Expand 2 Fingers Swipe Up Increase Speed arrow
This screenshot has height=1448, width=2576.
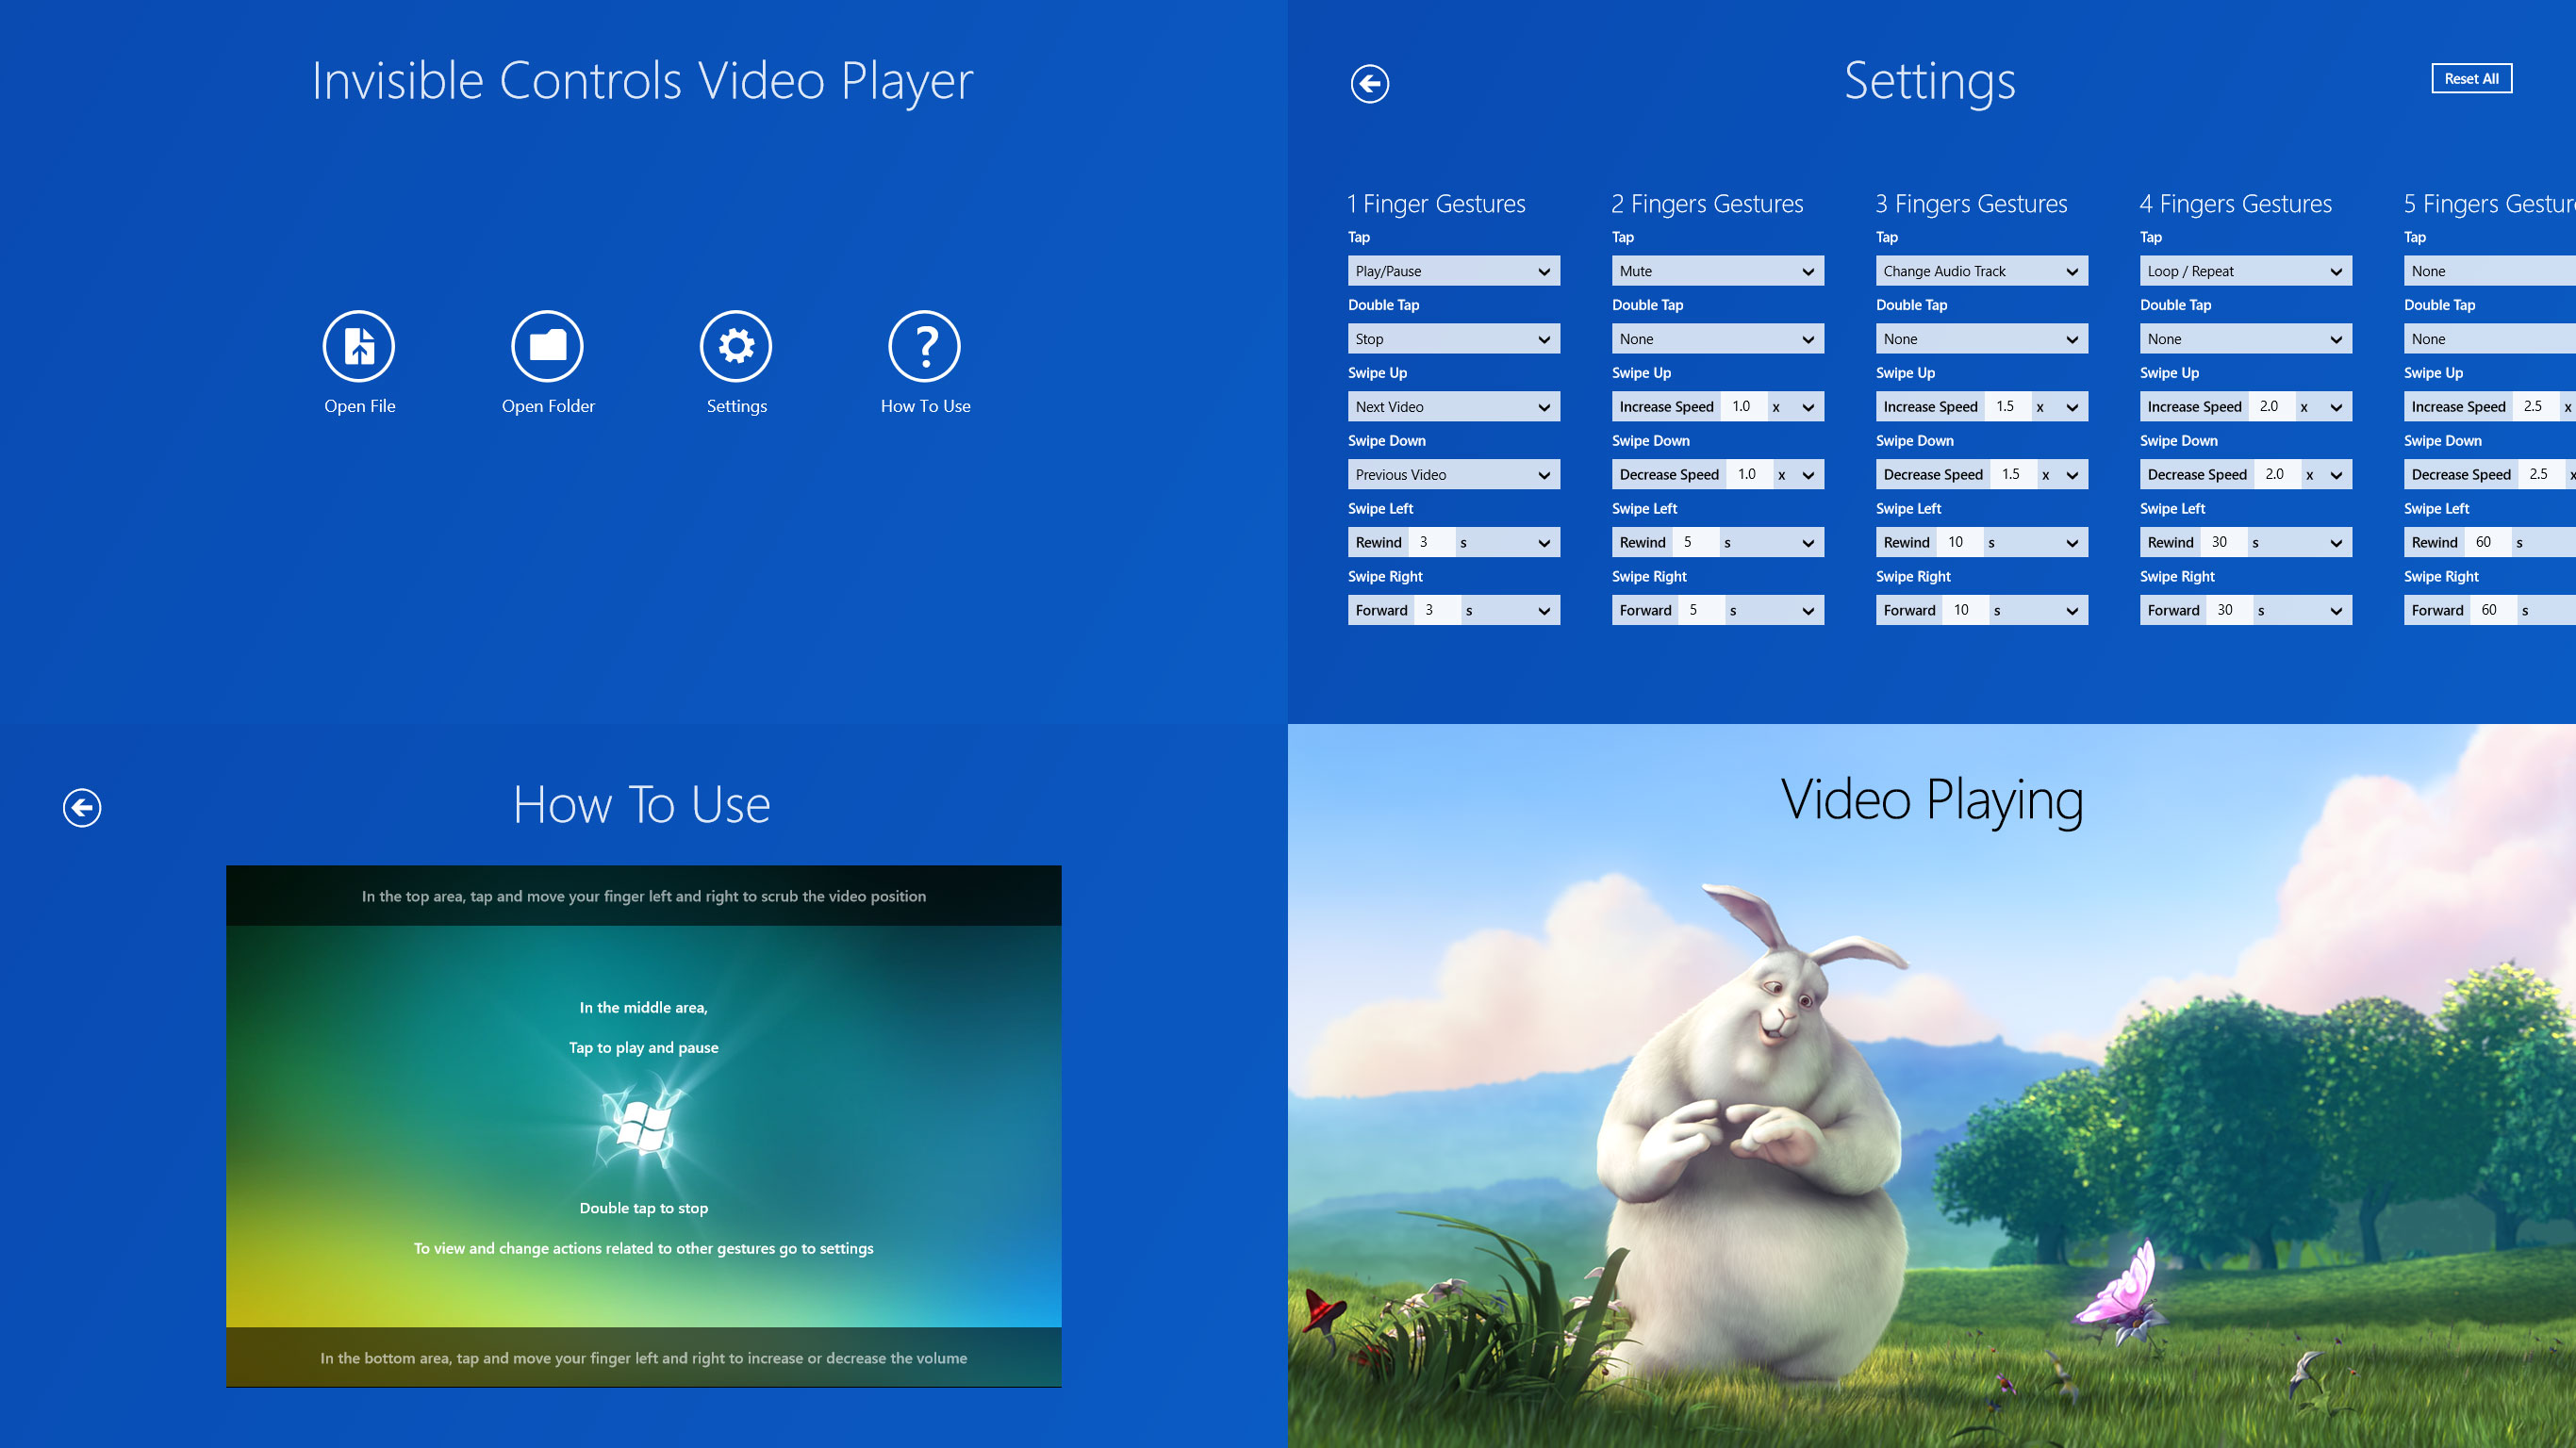(1808, 407)
